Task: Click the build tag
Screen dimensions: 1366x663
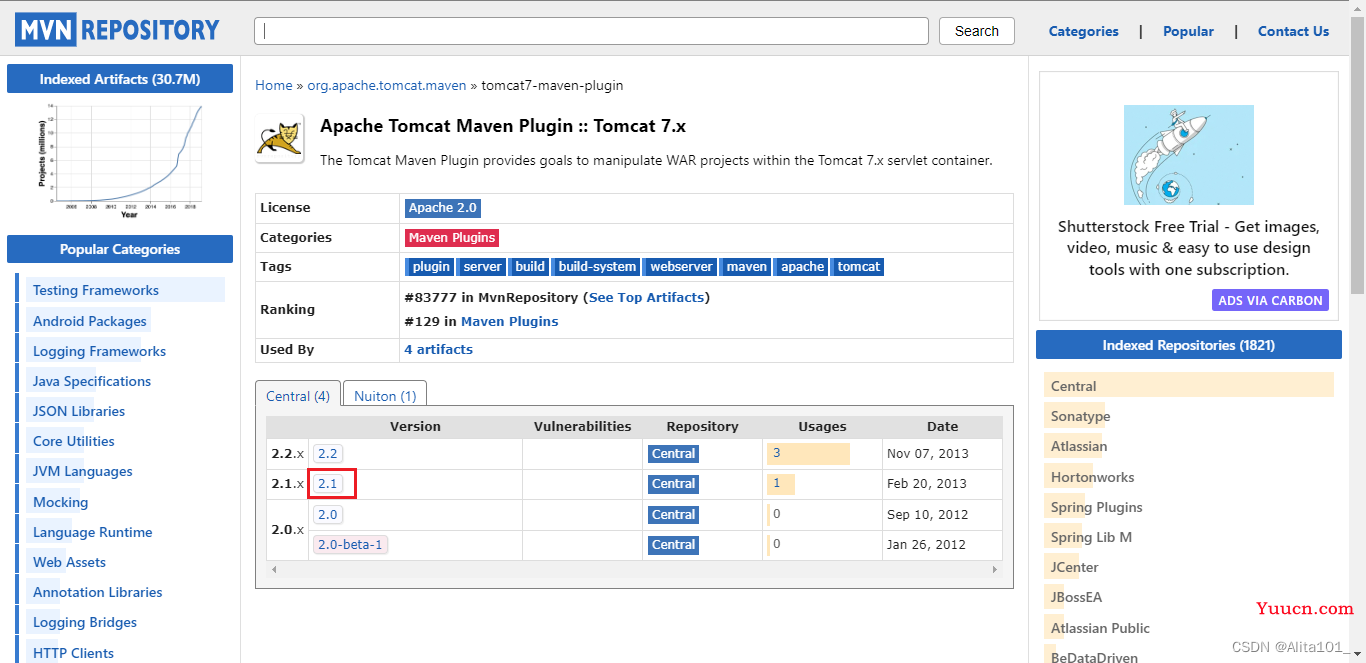Action: tap(530, 267)
